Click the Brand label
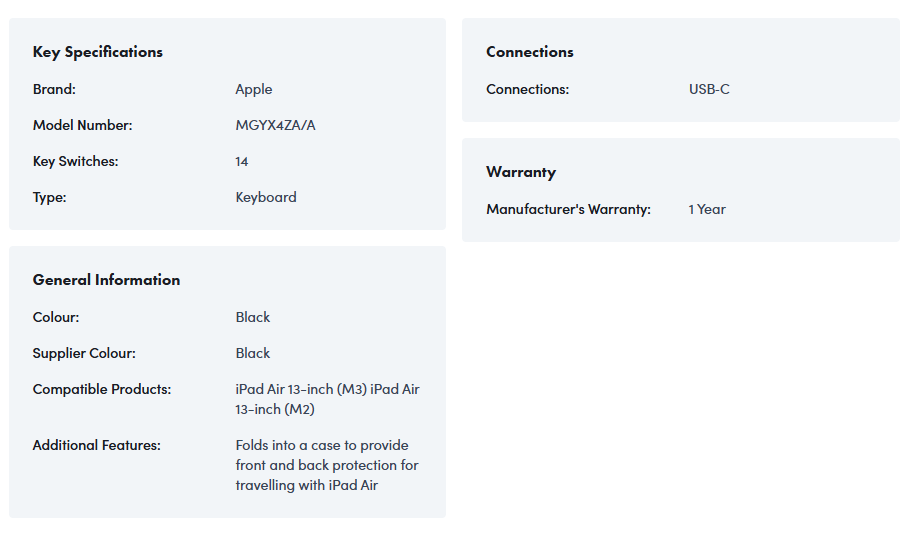This screenshot has height=541, width=916. click(x=54, y=89)
